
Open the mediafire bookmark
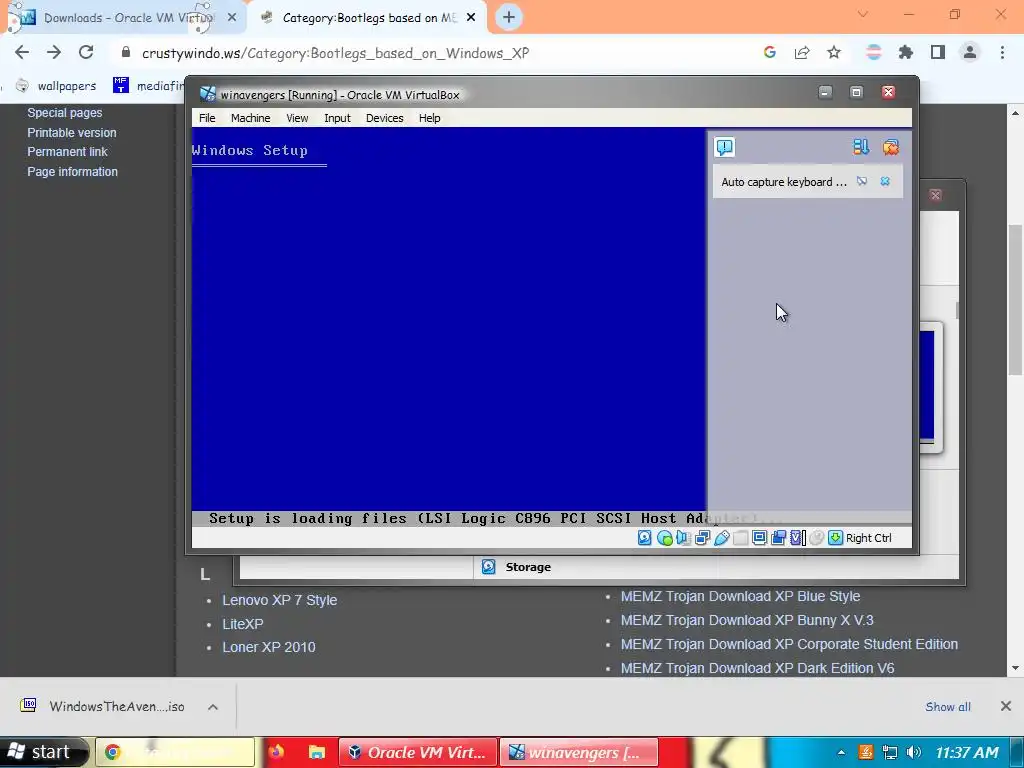149,86
